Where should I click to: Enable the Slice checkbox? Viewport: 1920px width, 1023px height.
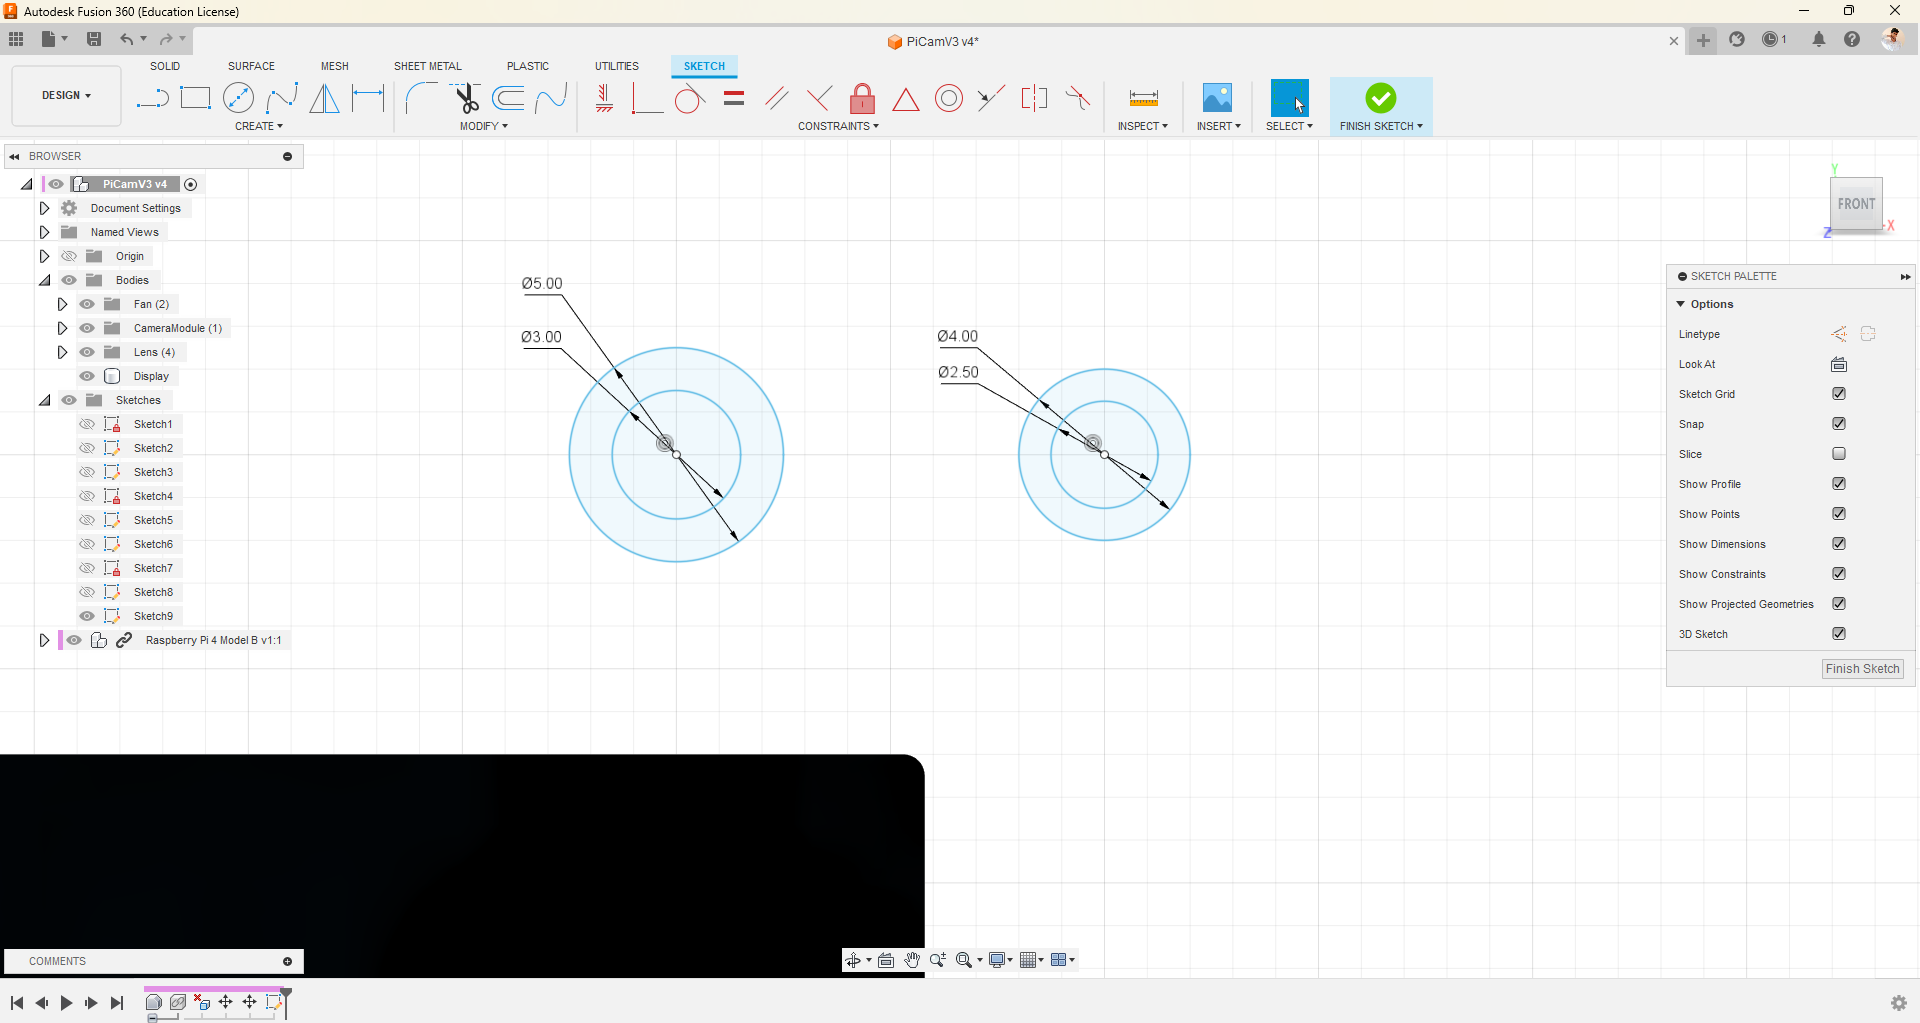(x=1839, y=454)
